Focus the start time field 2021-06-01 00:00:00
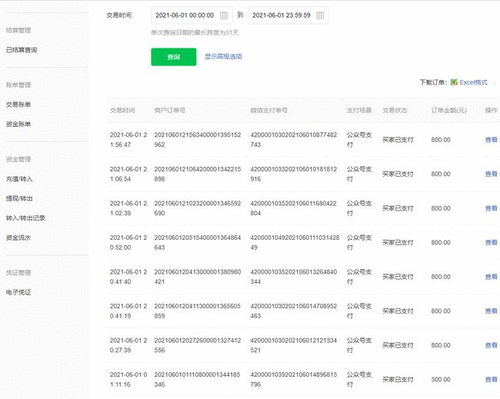Image resolution: width=500 pixels, height=399 pixels. pyautogui.click(x=192, y=15)
